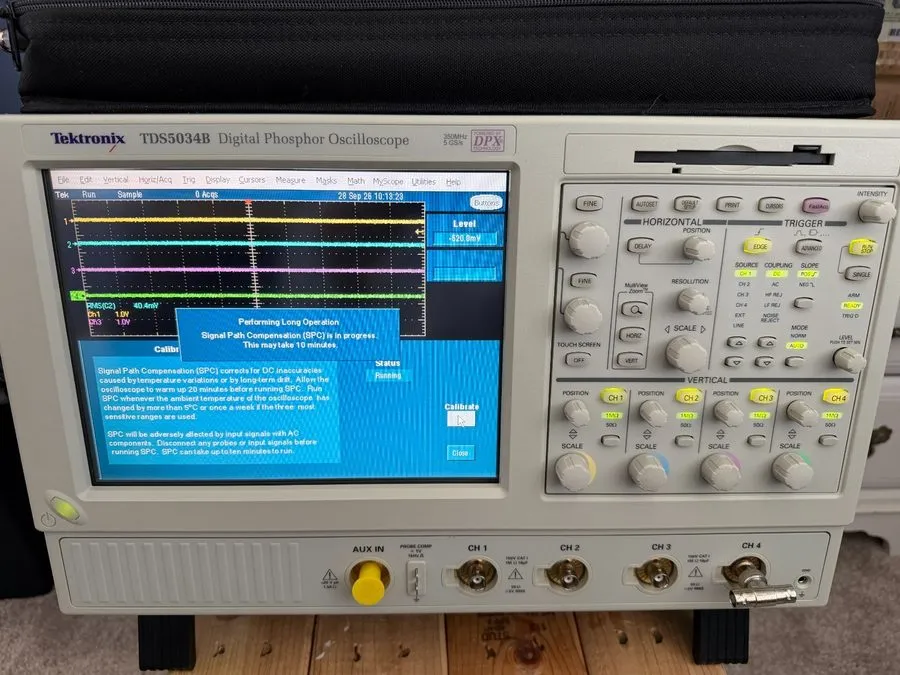Toggle the yellow CH 1 button
Viewport: 900px width, 675px height.
tap(614, 397)
